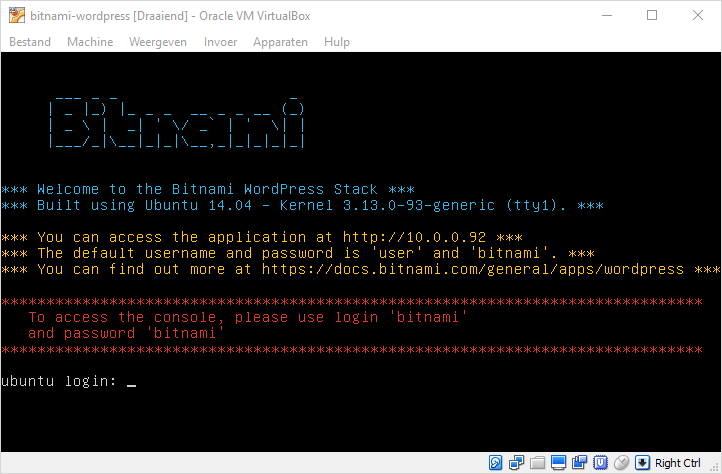Click the Right Ctrl host key label

point(677,463)
